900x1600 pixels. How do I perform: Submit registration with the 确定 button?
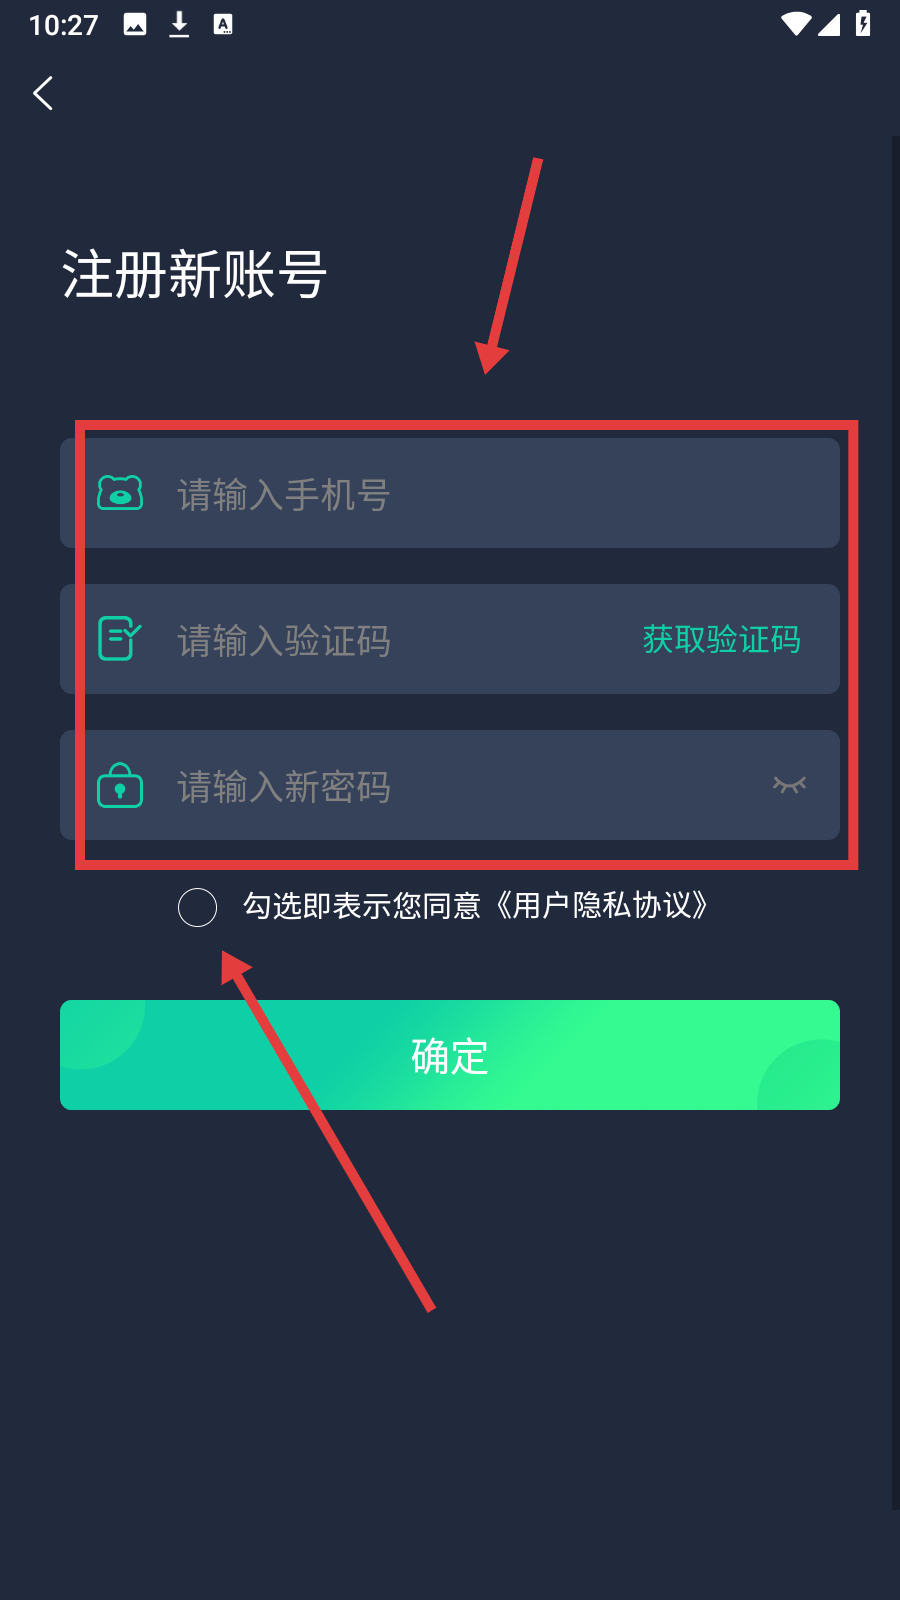[450, 1055]
